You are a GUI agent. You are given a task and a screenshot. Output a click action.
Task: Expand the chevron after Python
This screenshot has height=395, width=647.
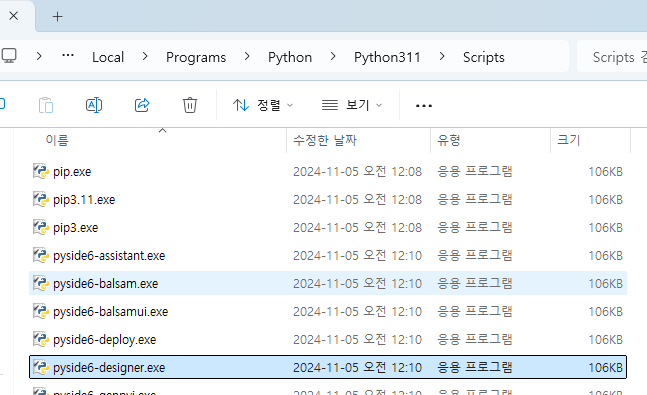pos(333,56)
